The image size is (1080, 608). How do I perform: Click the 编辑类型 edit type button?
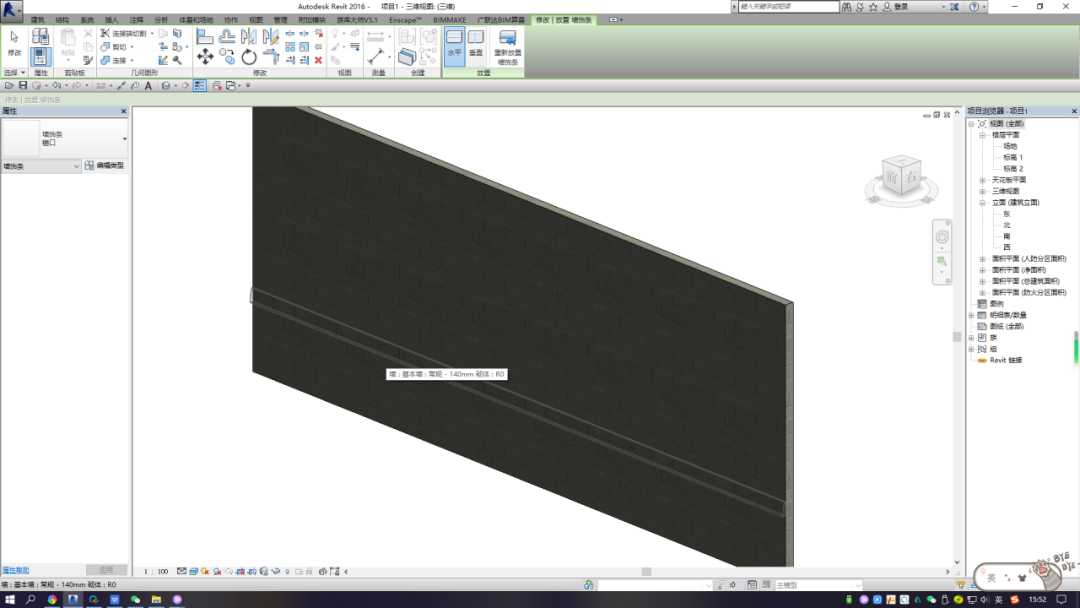[x=105, y=166]
